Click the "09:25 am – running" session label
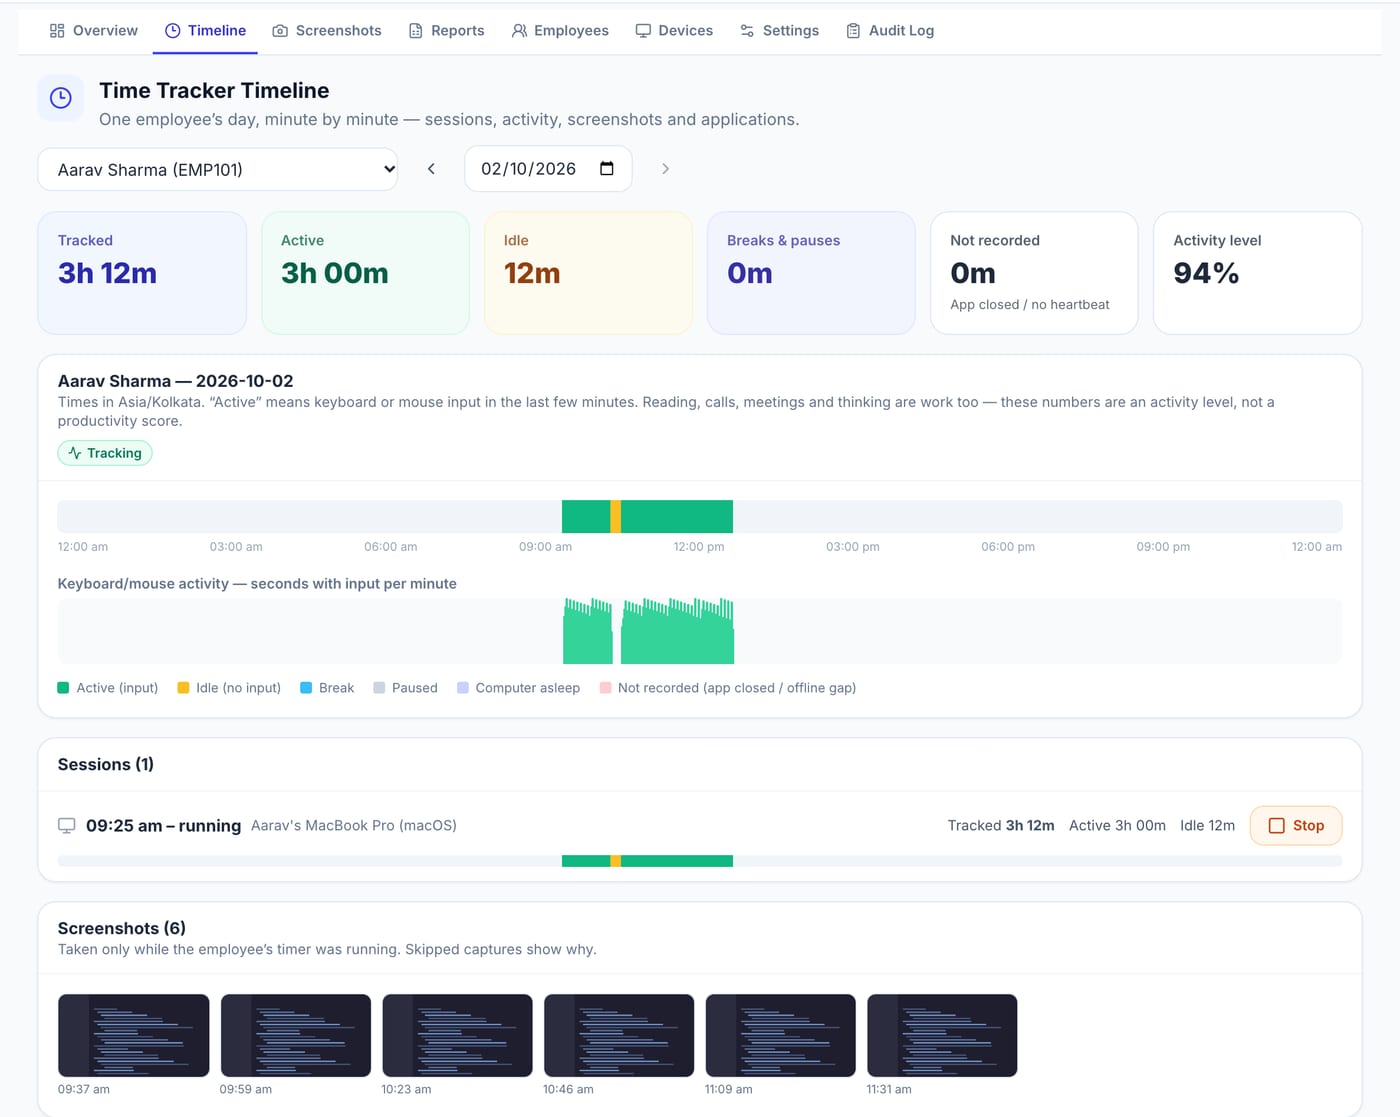 click(x=163, y=826)
